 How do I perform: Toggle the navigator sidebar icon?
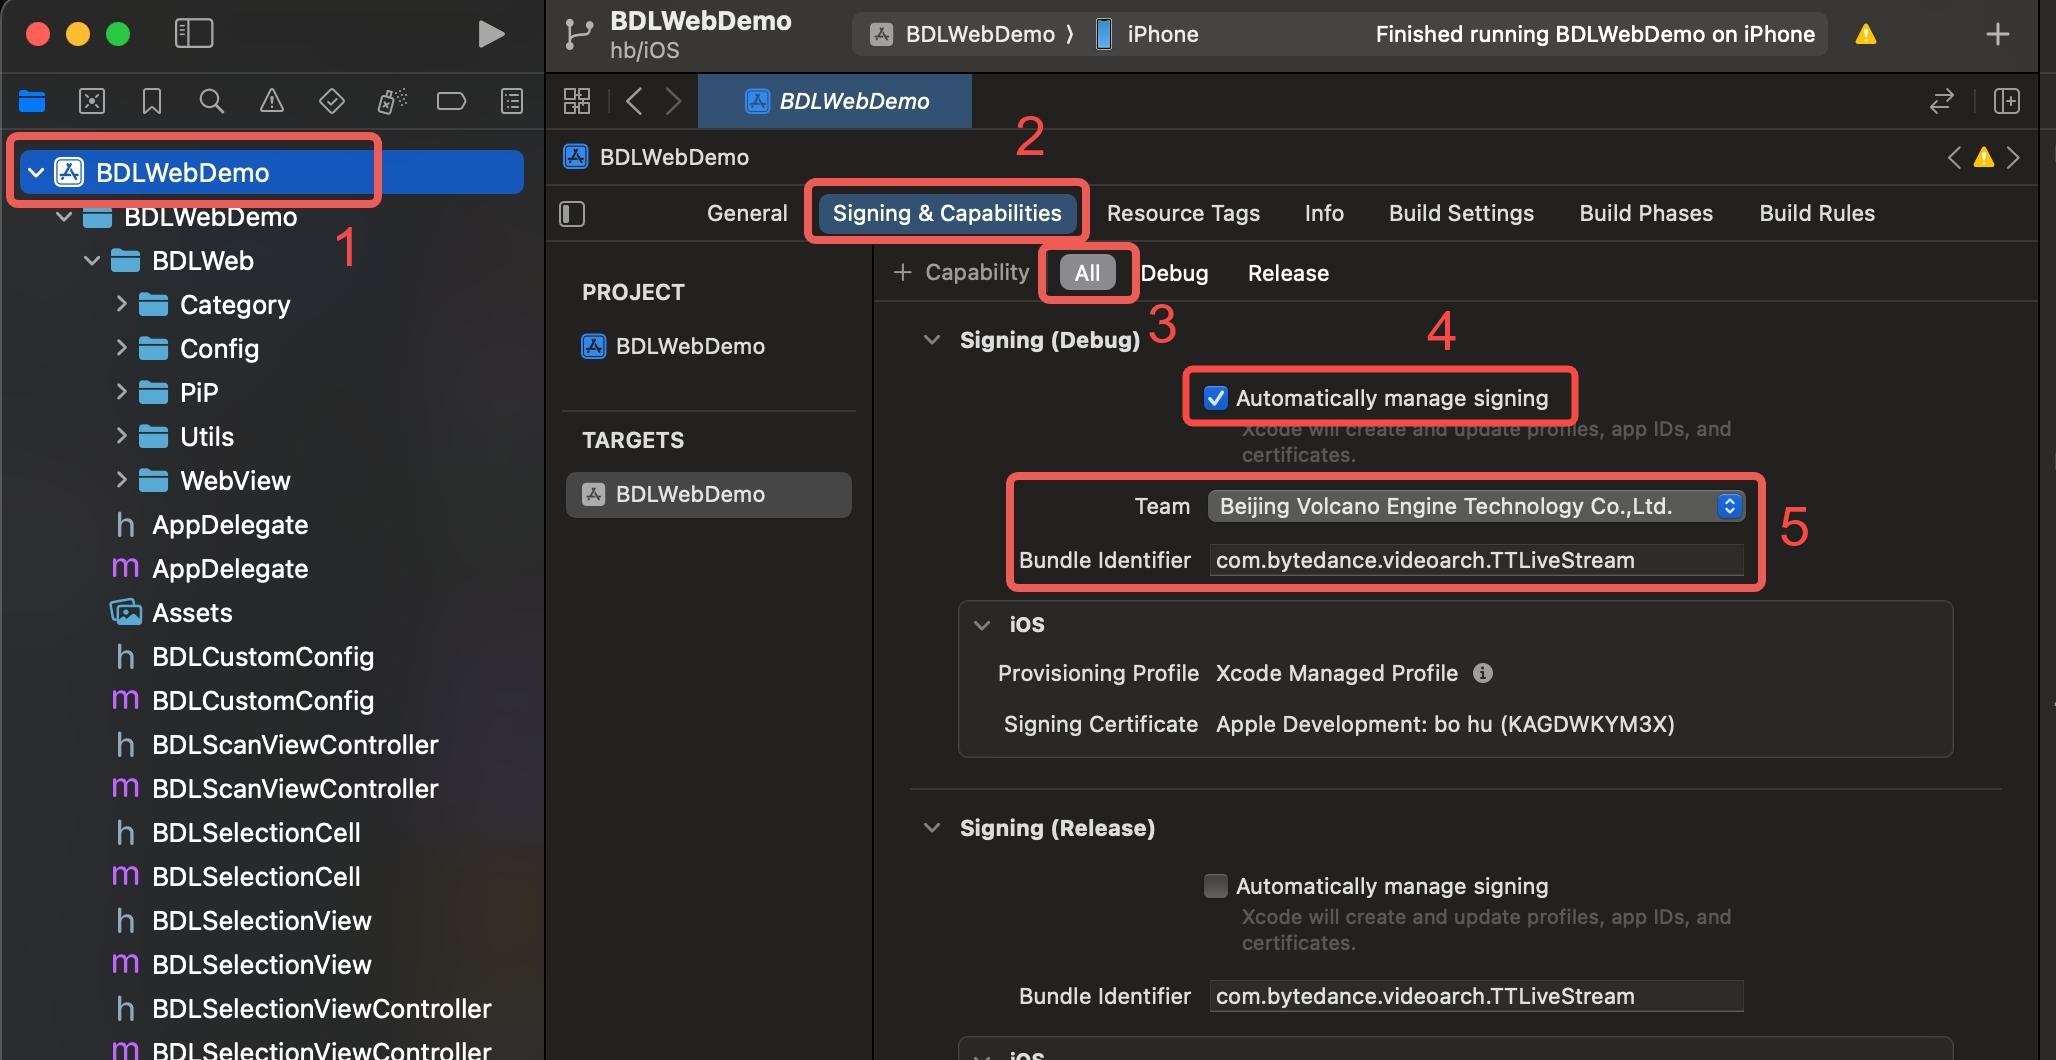194,34
